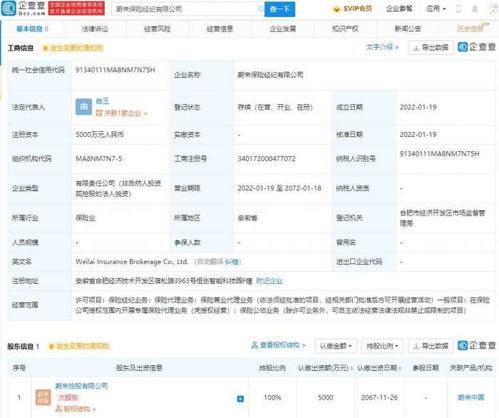The width and height of the screenshot is (499, 418).
Task: Click the shareholder company logo thumbnail
Action: click(43, 397)
